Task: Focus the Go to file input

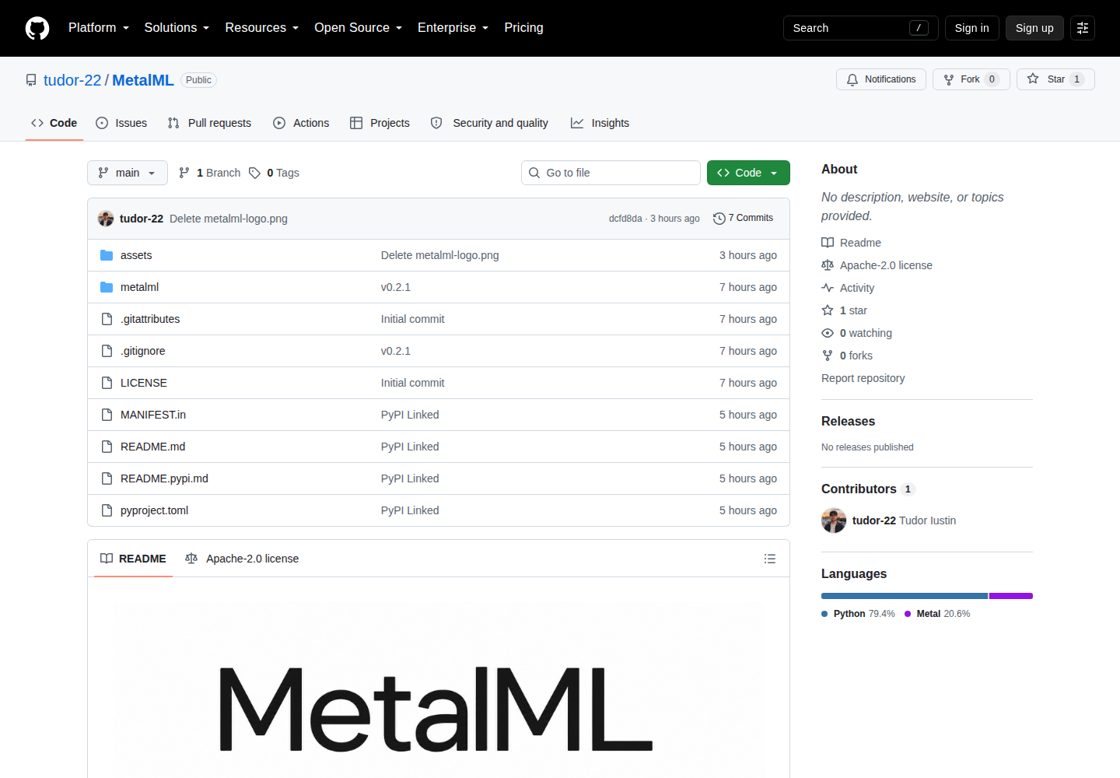Action: (x=611, y=173)
